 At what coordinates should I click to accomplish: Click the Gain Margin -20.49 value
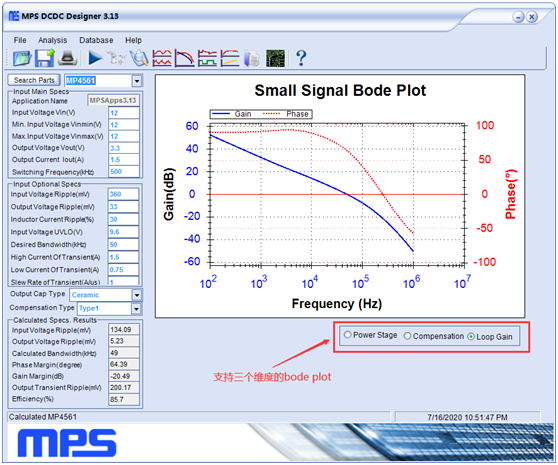tap(124, 376)
